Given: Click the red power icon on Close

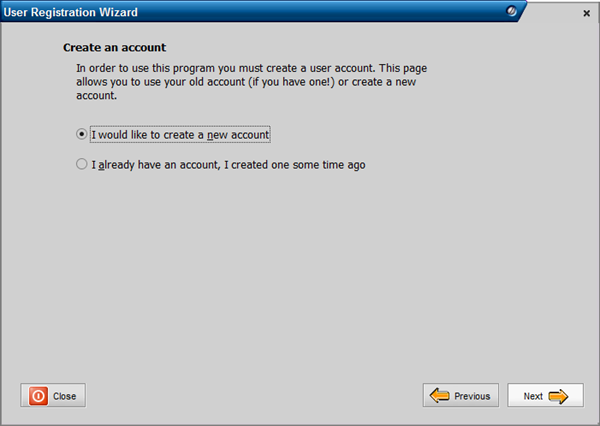Looking at the screenshot, I should click(x=38, y=396).
